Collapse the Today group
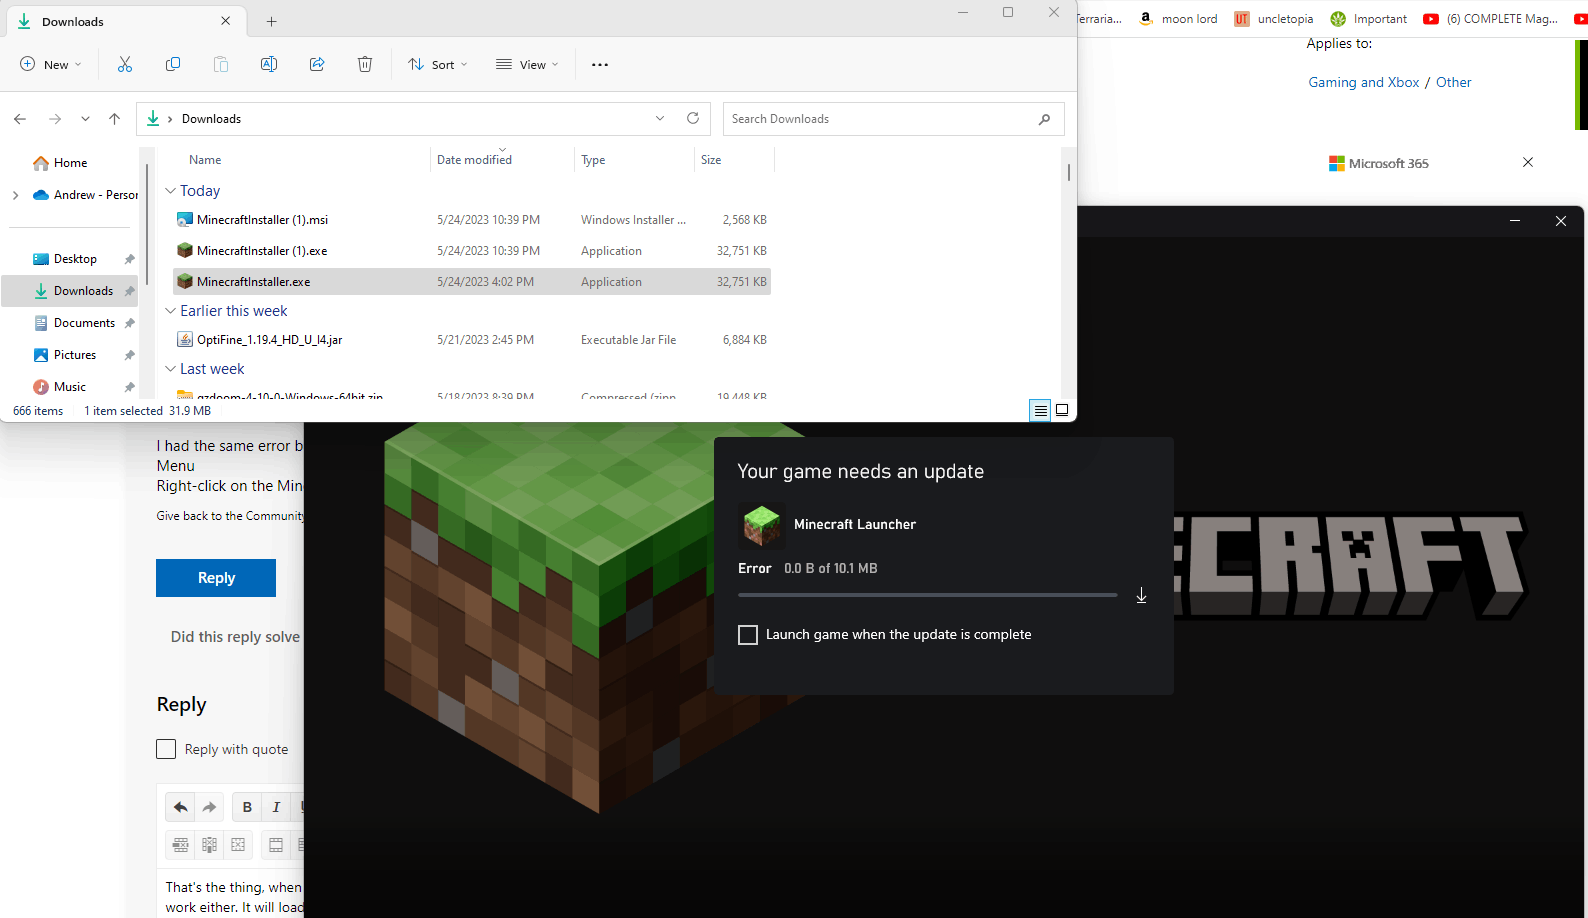 click(x=171, y=190)
